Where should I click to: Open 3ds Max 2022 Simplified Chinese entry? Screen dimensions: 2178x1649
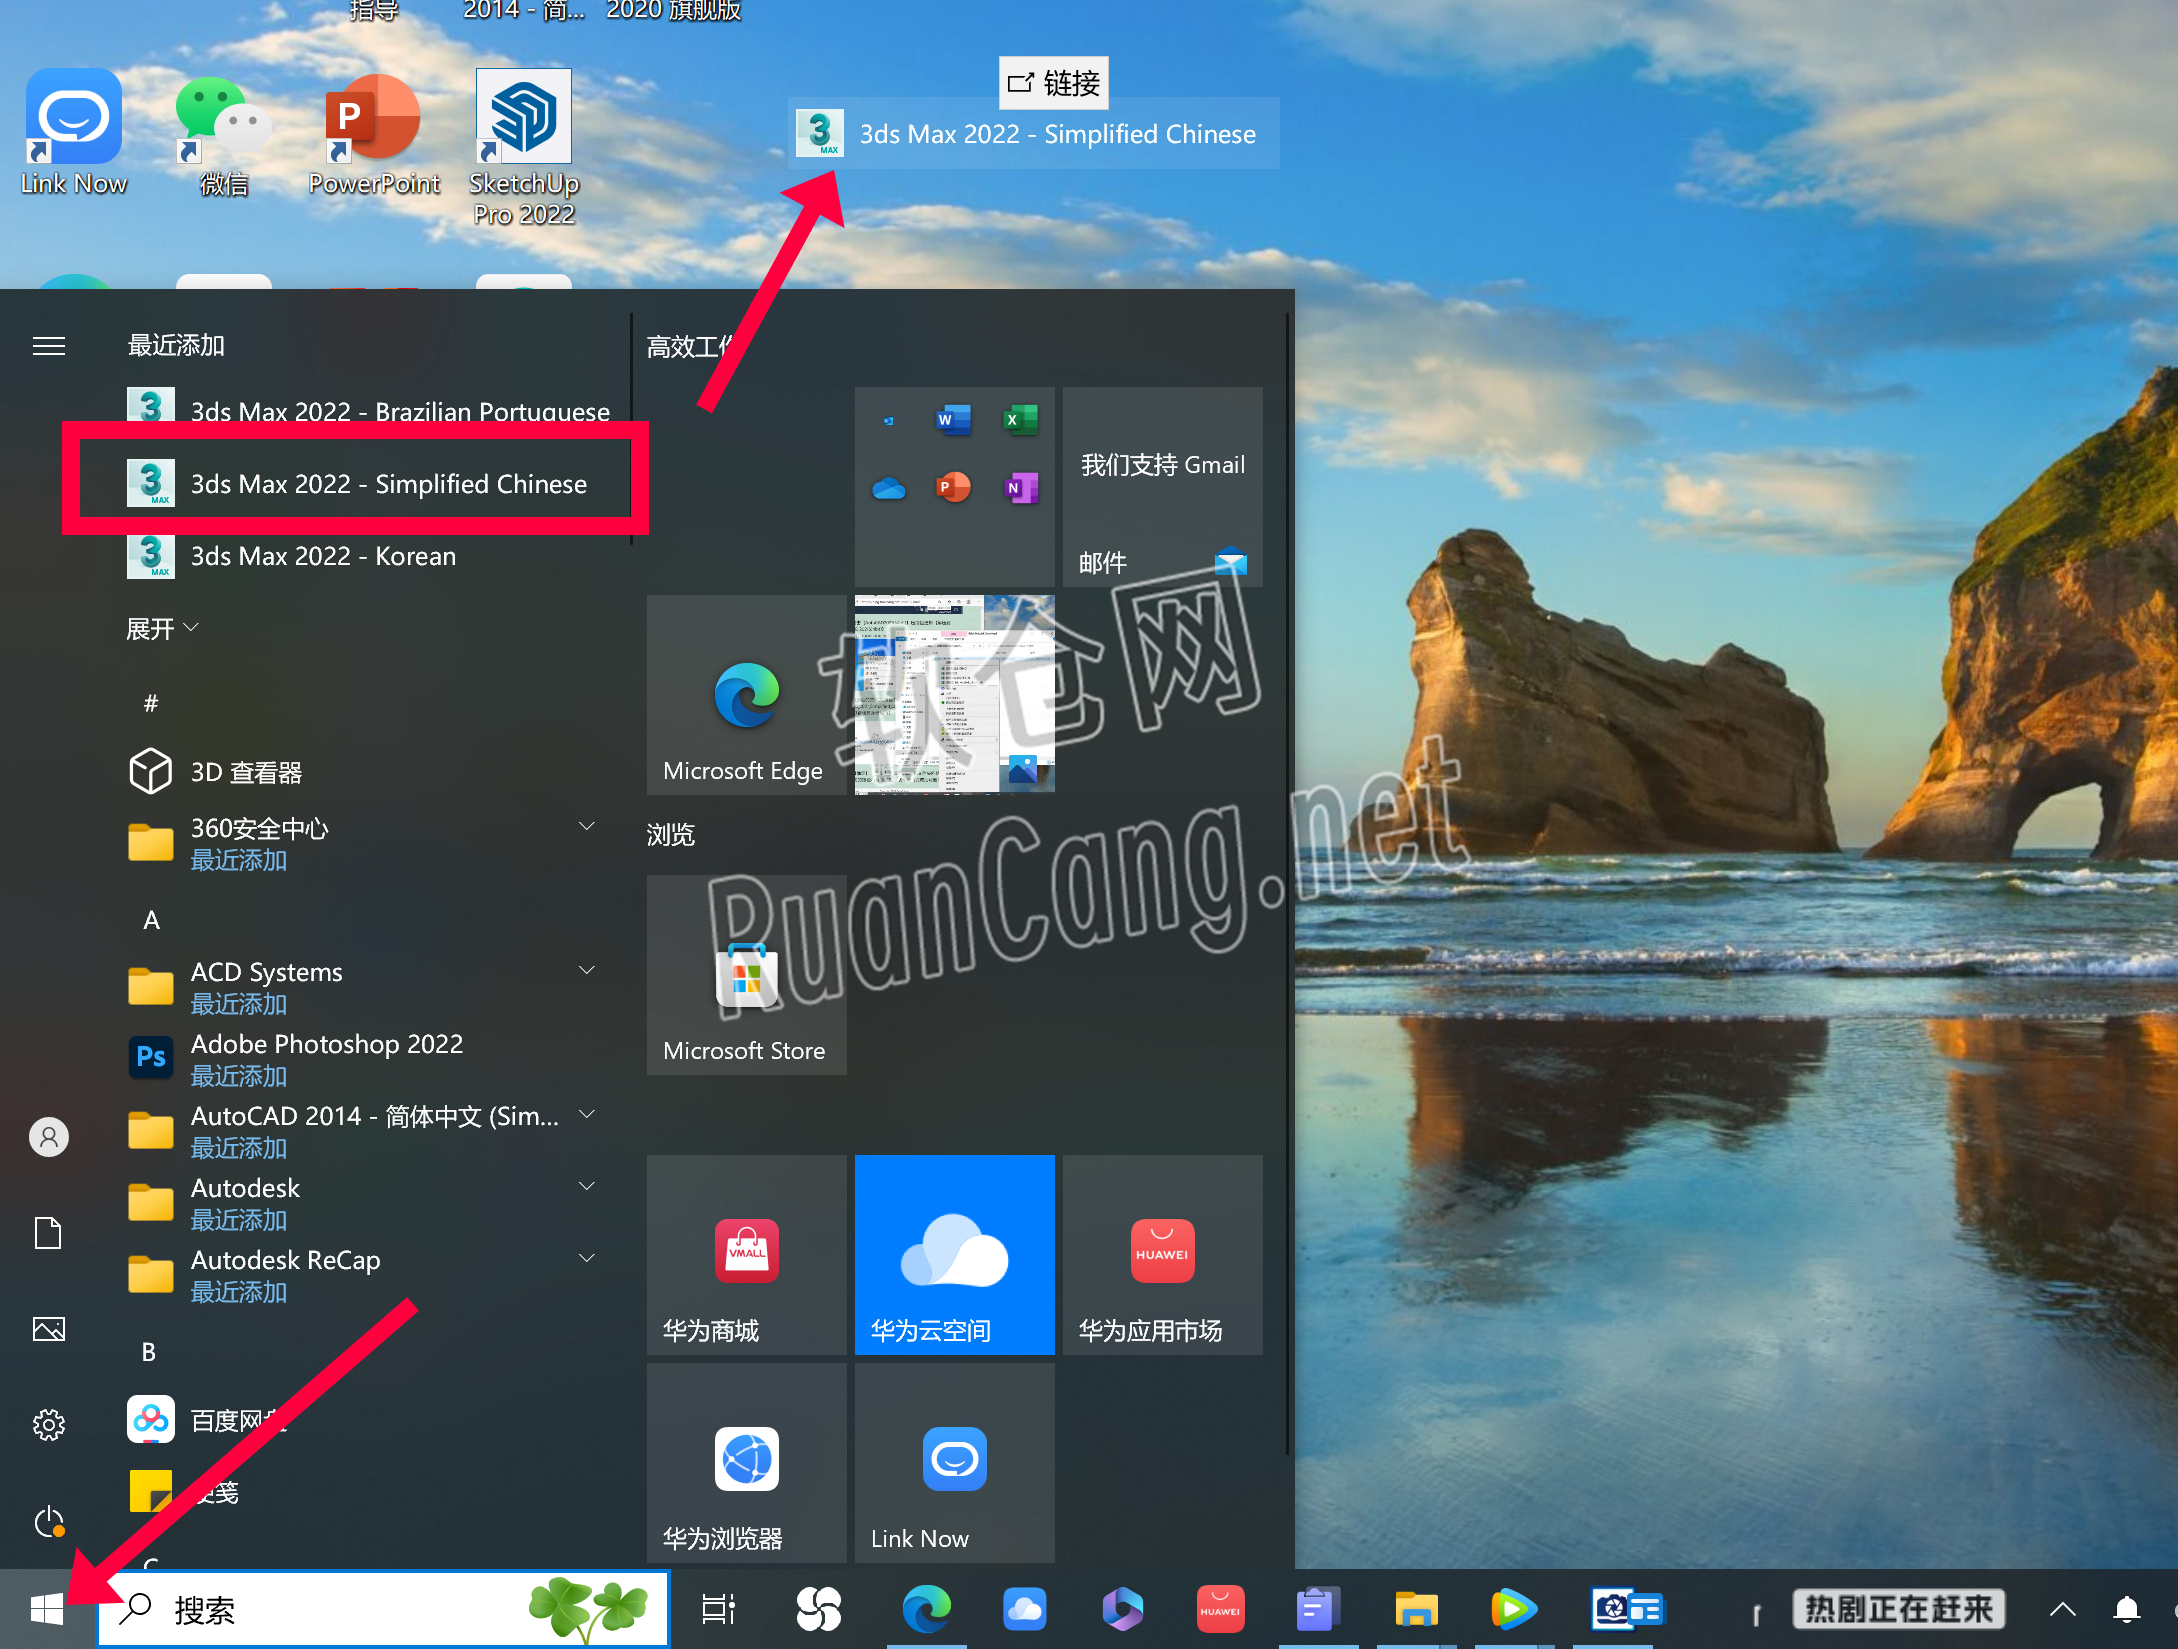(x=388, y=484)
